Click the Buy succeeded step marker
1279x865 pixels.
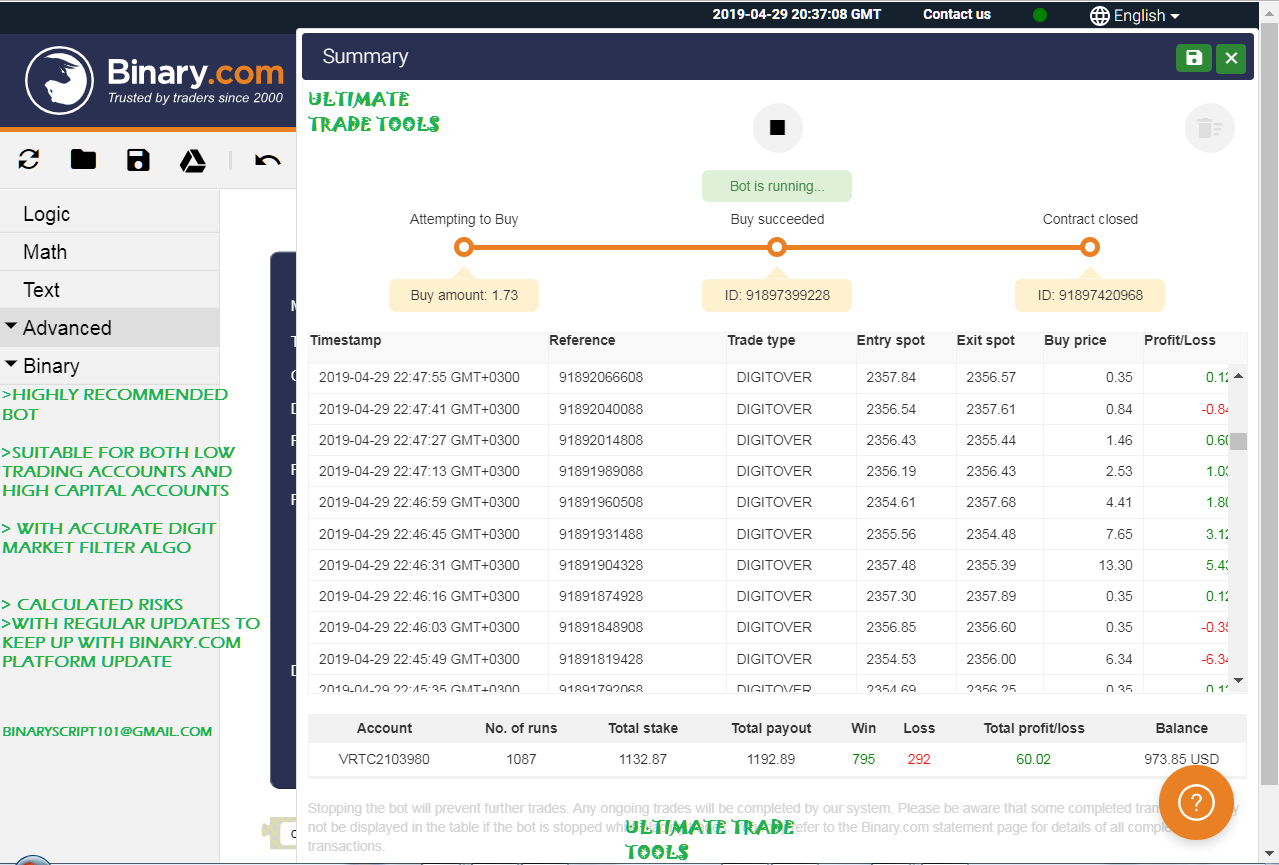[x=777, y=247]
